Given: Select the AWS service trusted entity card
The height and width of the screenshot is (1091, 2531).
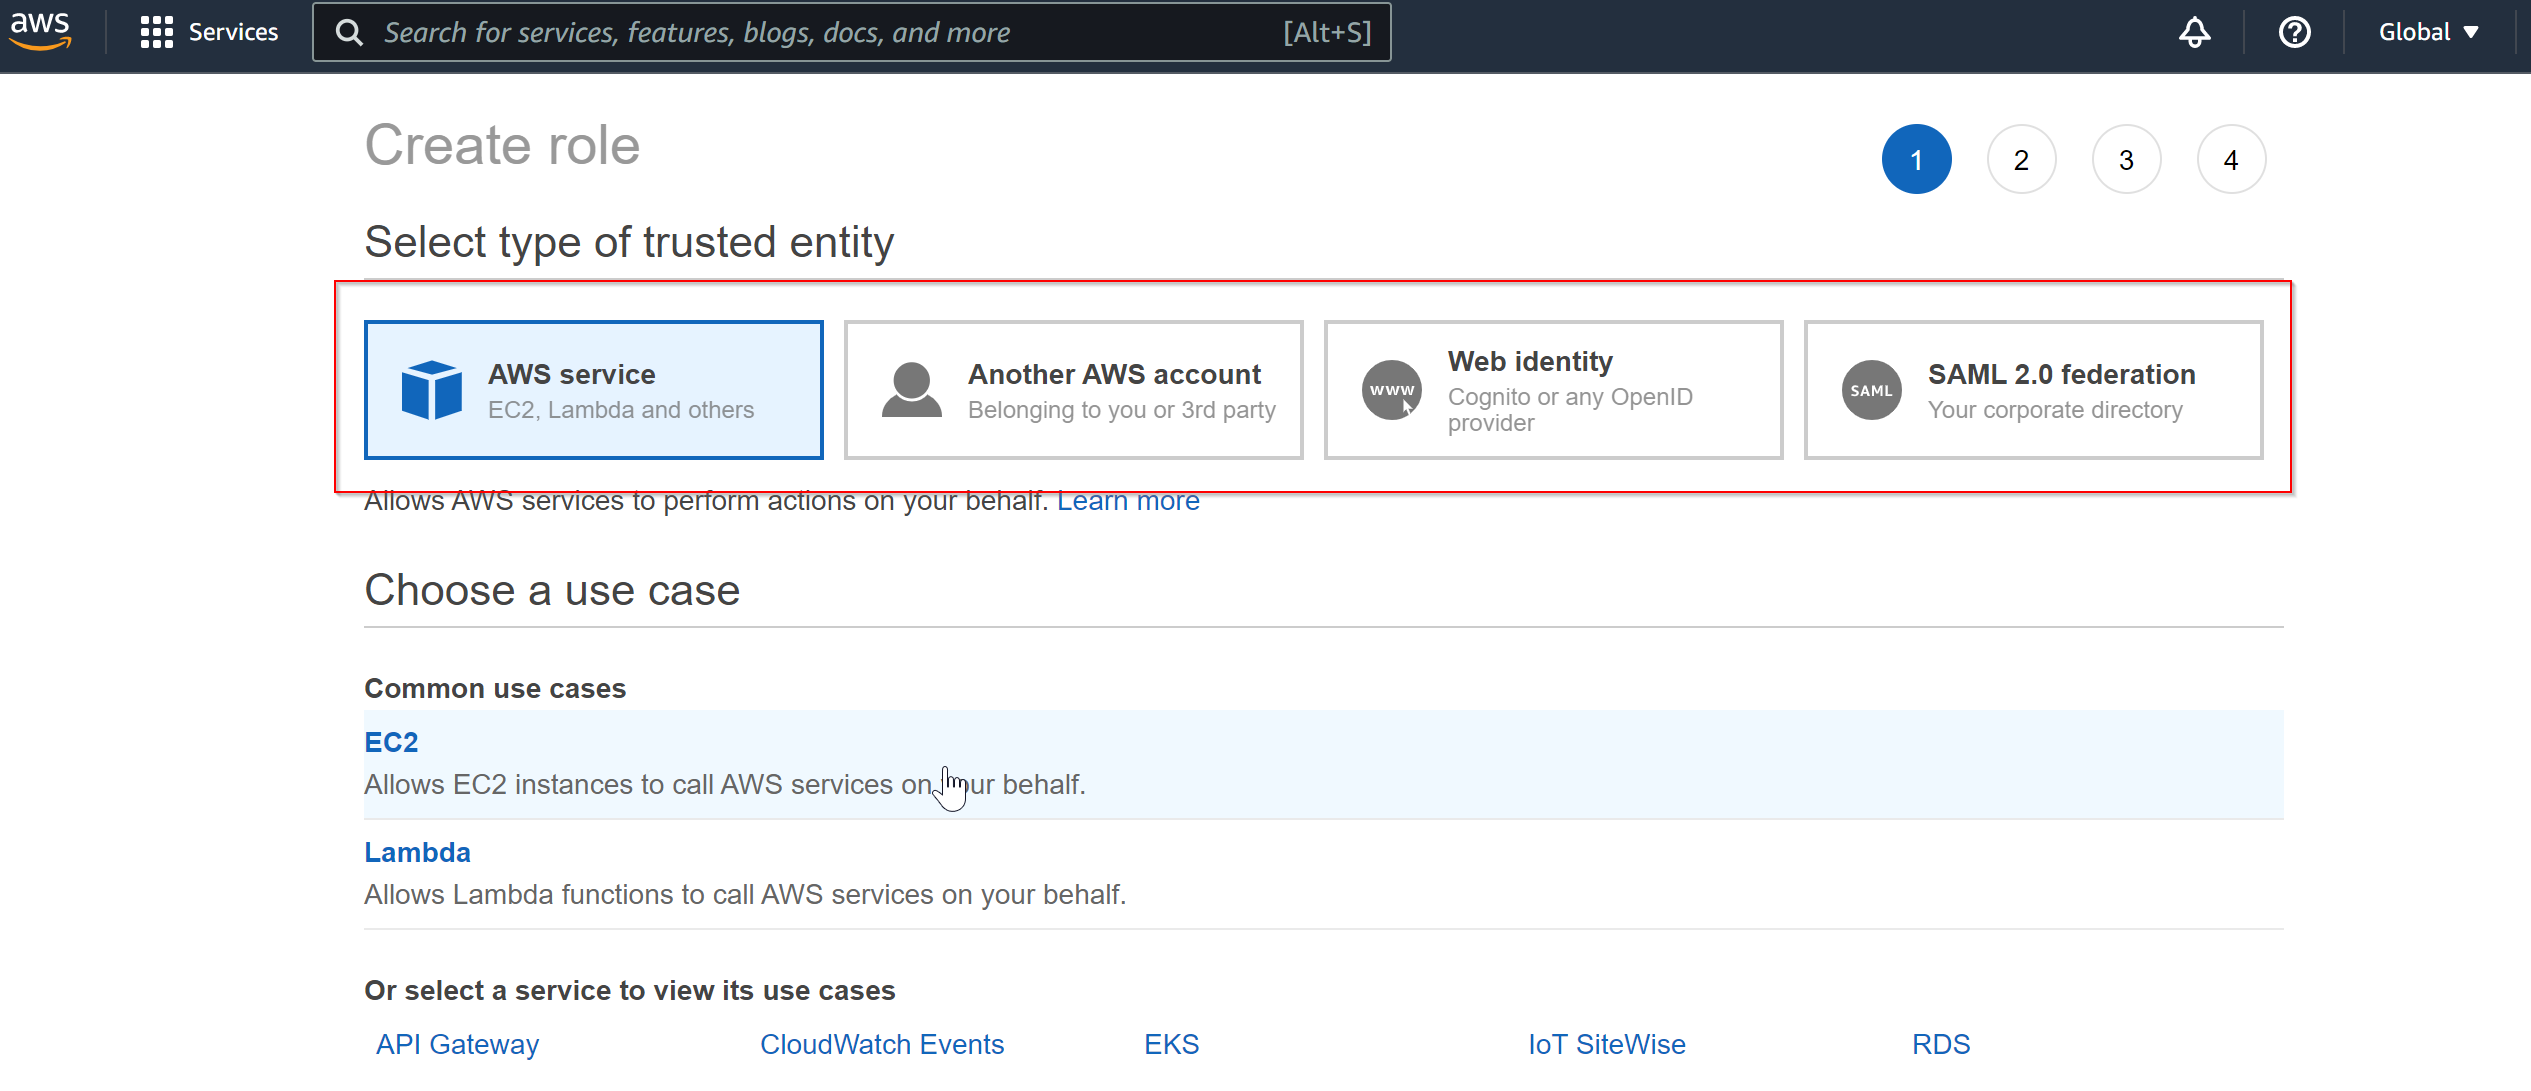Looking at the screenshot, I should coord(594,390).
